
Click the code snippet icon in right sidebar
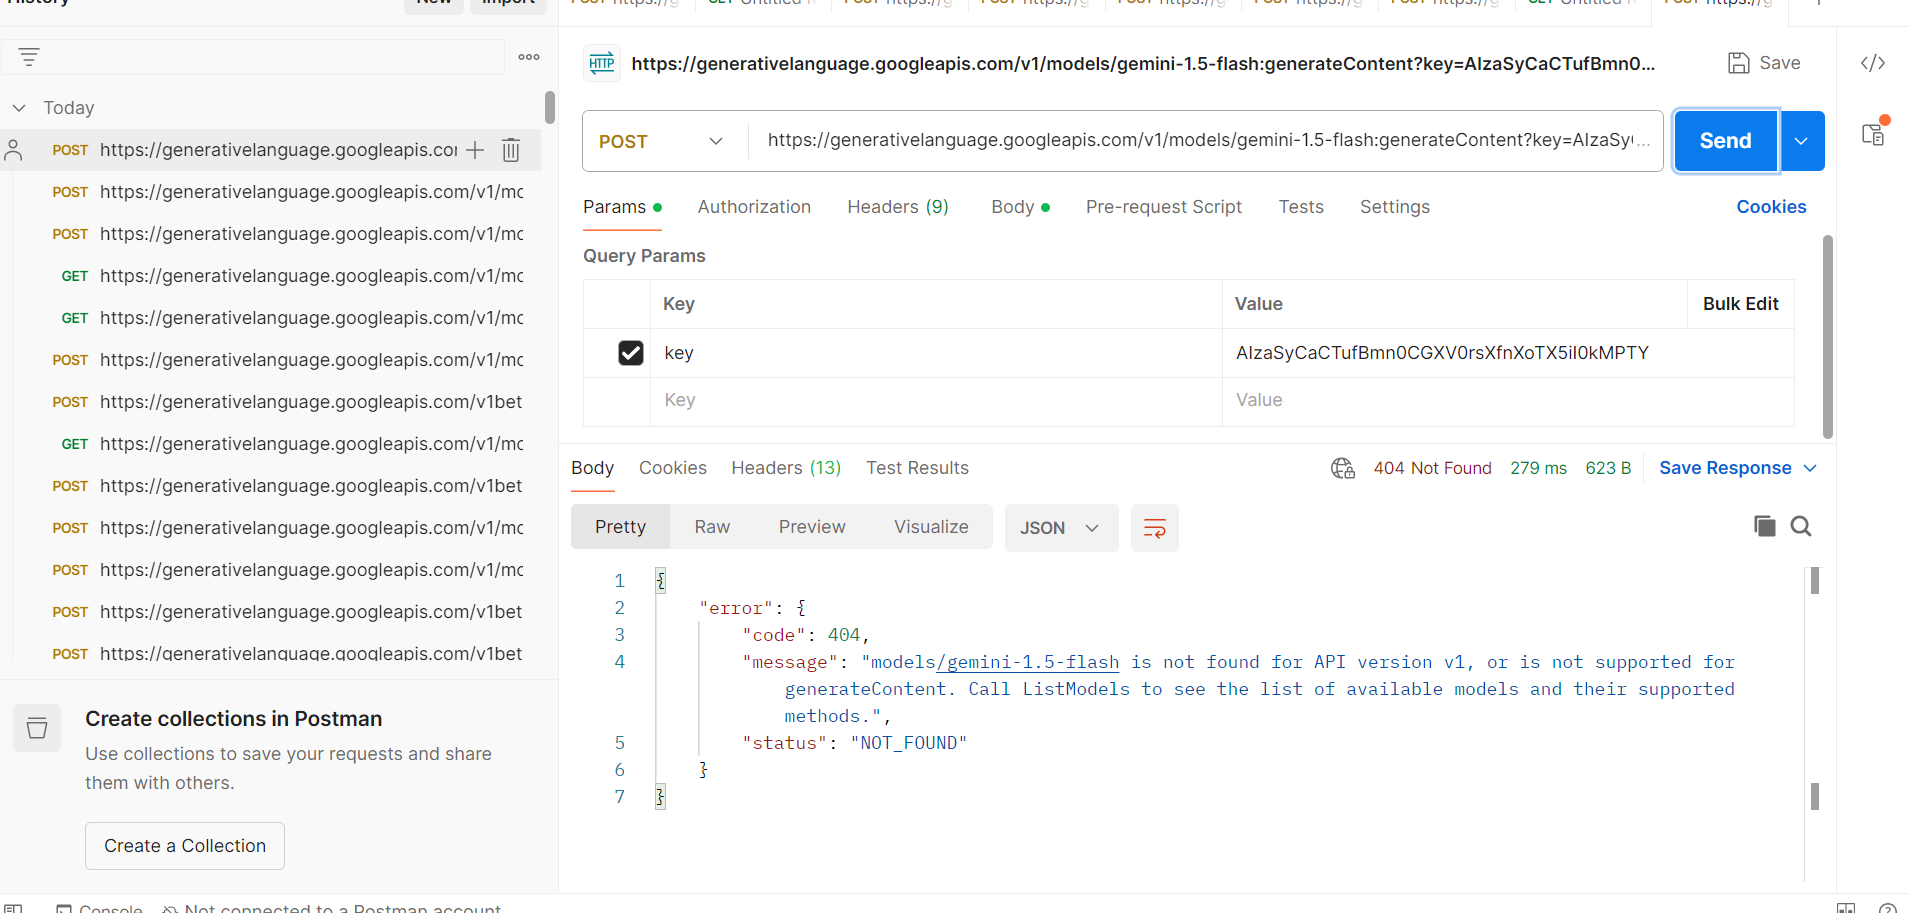pyautogui.click(x=1872, y=63)
